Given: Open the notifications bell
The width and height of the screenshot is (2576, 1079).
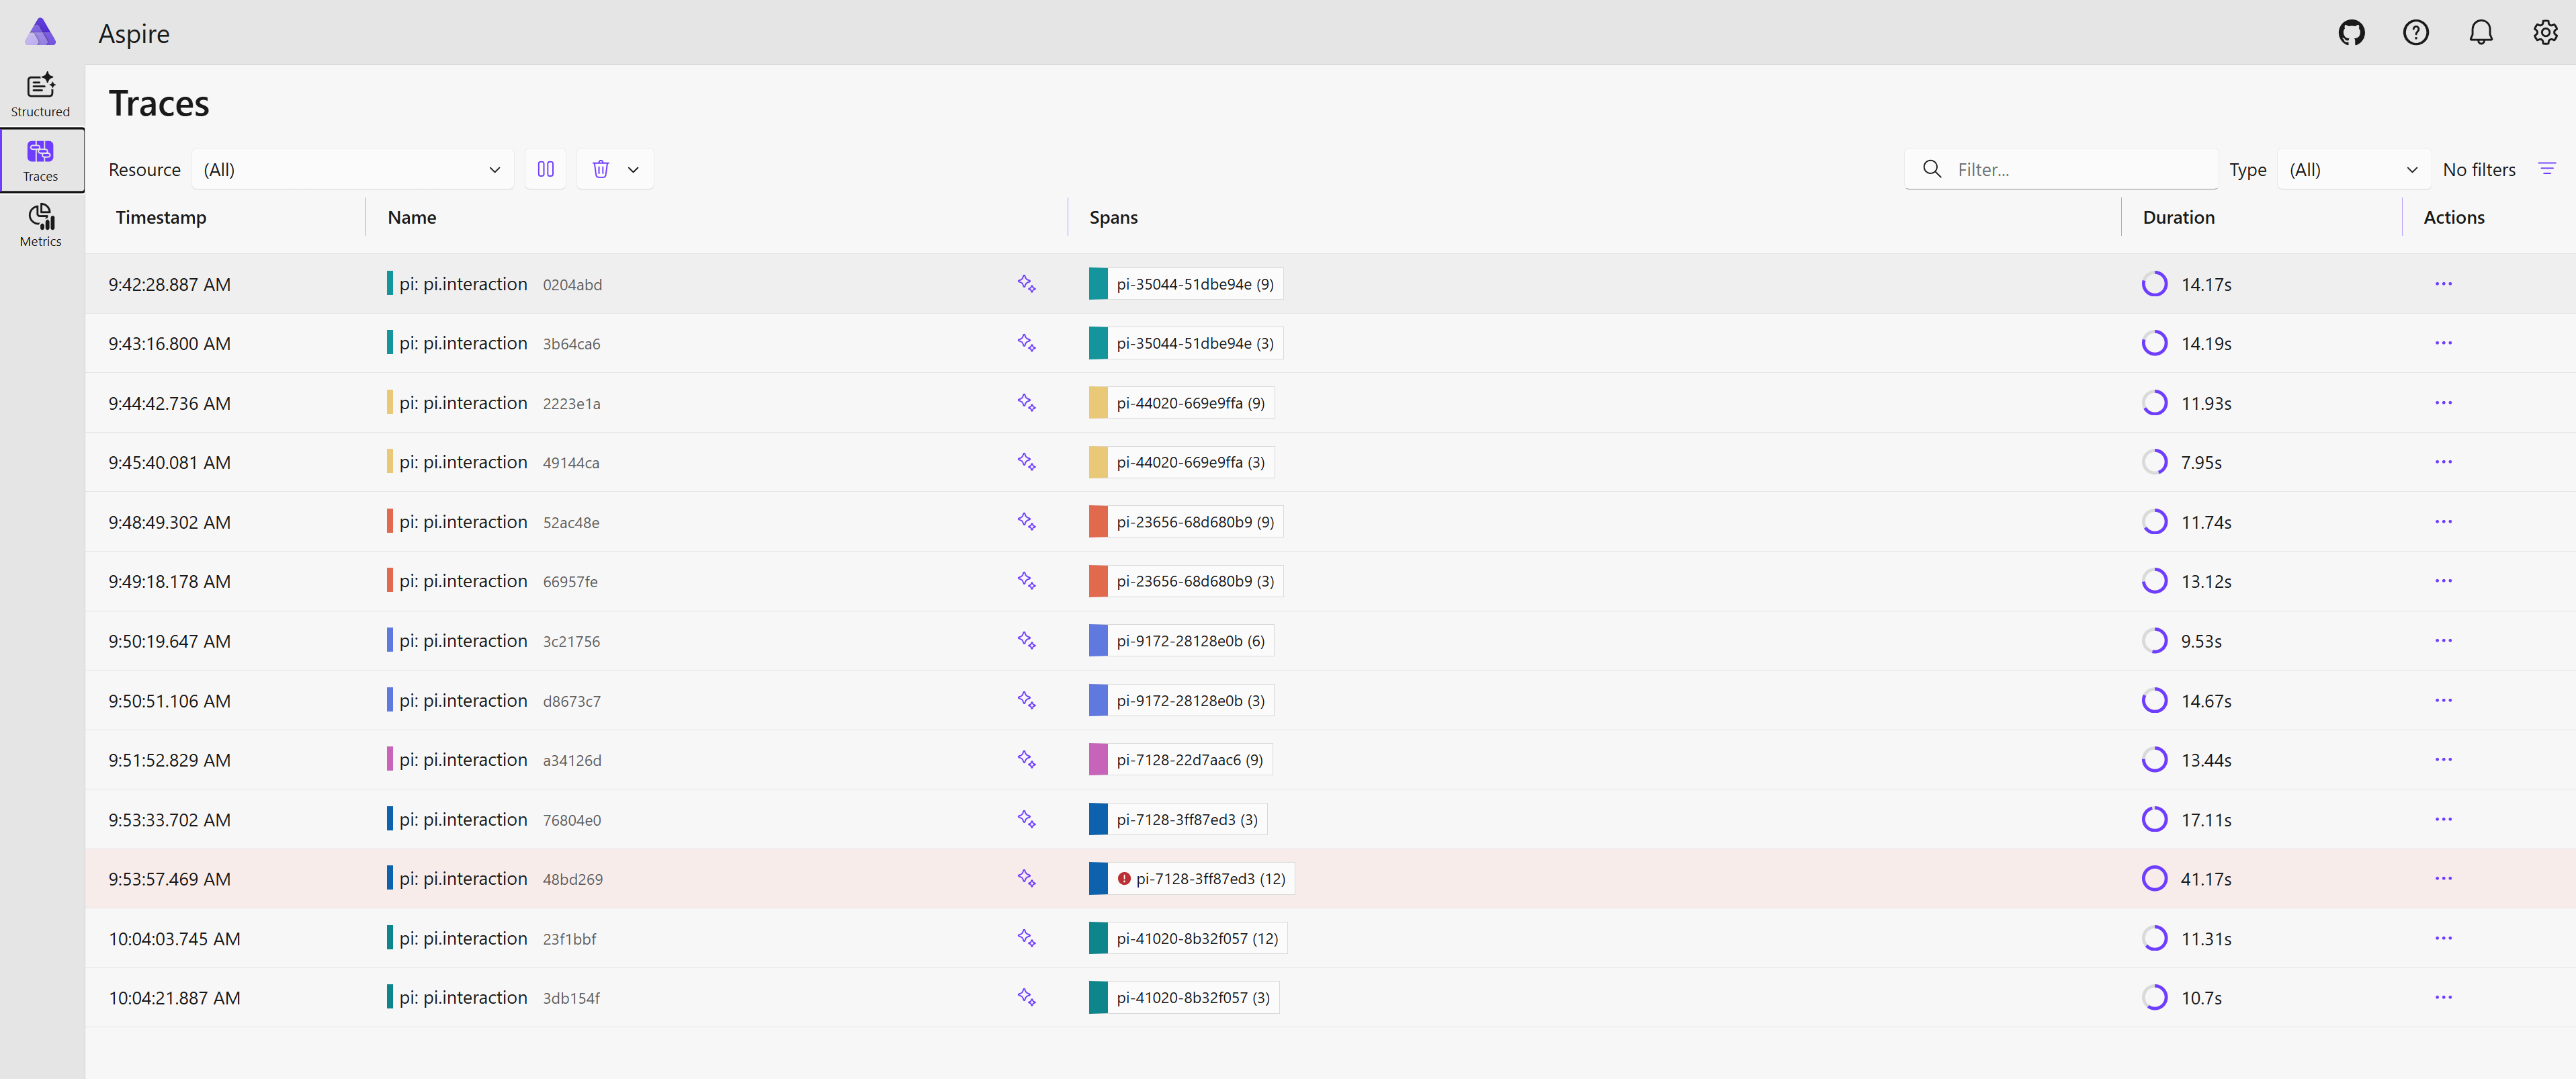Looking at the screenshot, I should coord(2481,33).
